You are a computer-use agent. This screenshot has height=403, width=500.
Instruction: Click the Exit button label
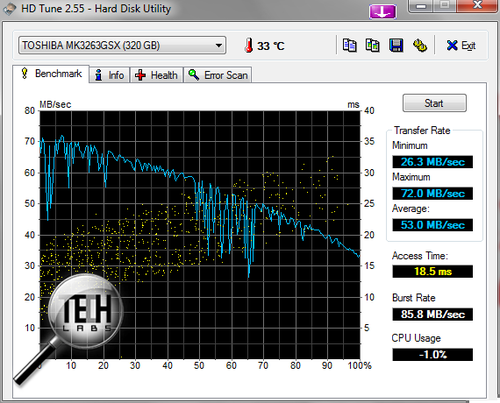point(468,46)
